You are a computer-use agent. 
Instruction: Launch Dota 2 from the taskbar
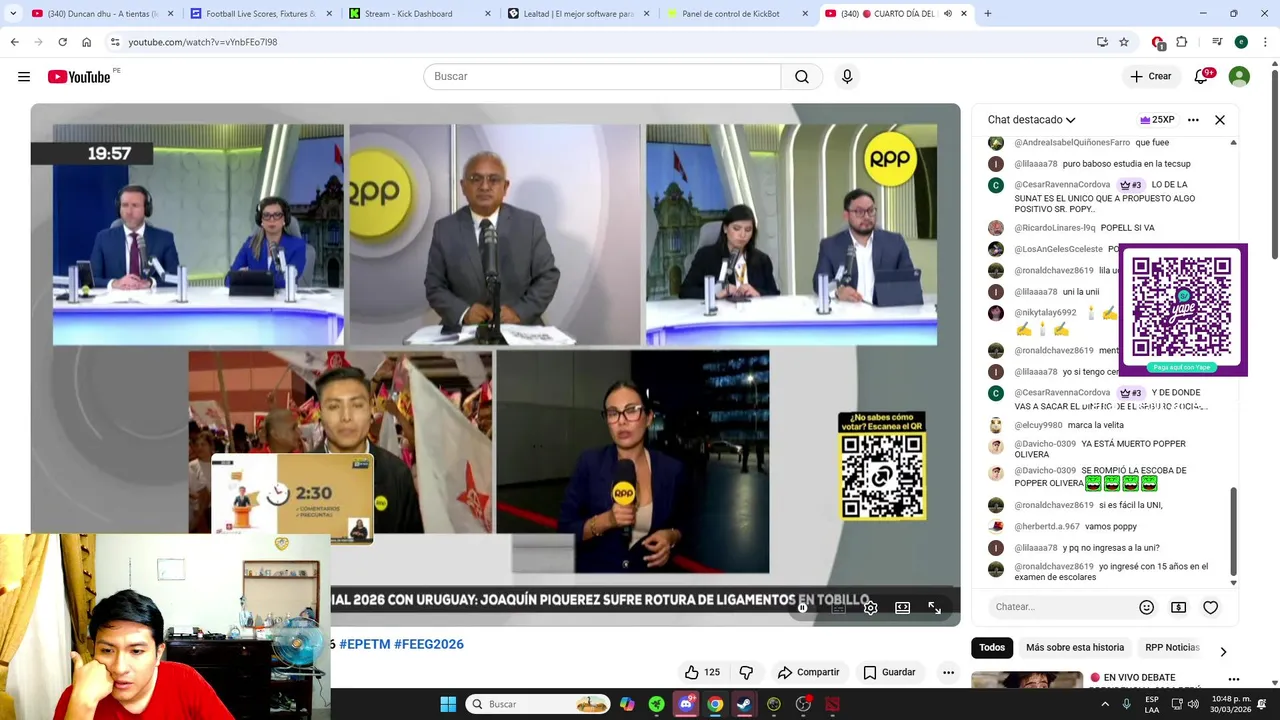(832, 704)
